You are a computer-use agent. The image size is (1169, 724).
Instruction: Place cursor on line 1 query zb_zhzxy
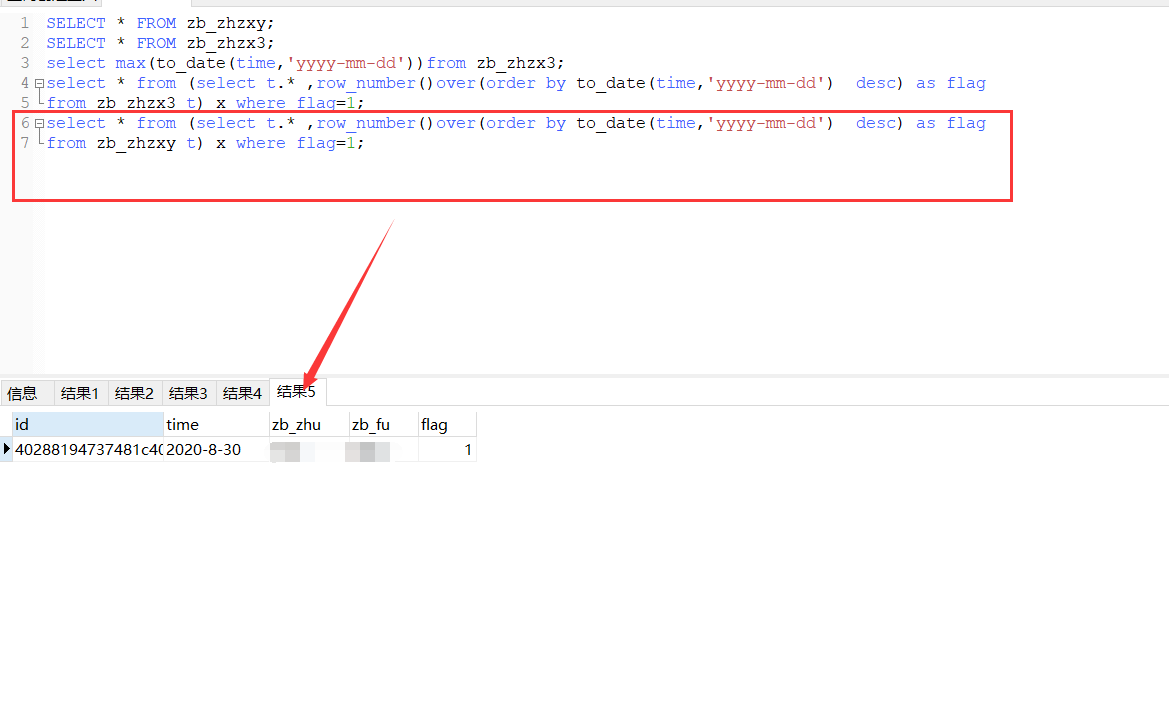click(x=160, y=23)
